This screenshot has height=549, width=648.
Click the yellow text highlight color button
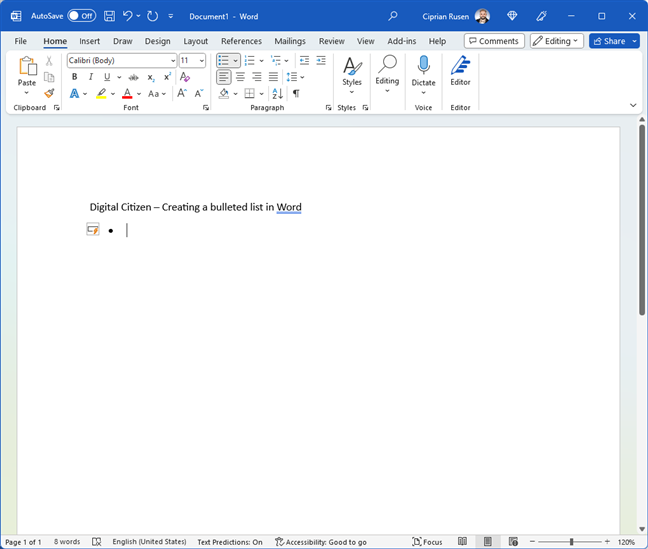pos(101,94)
